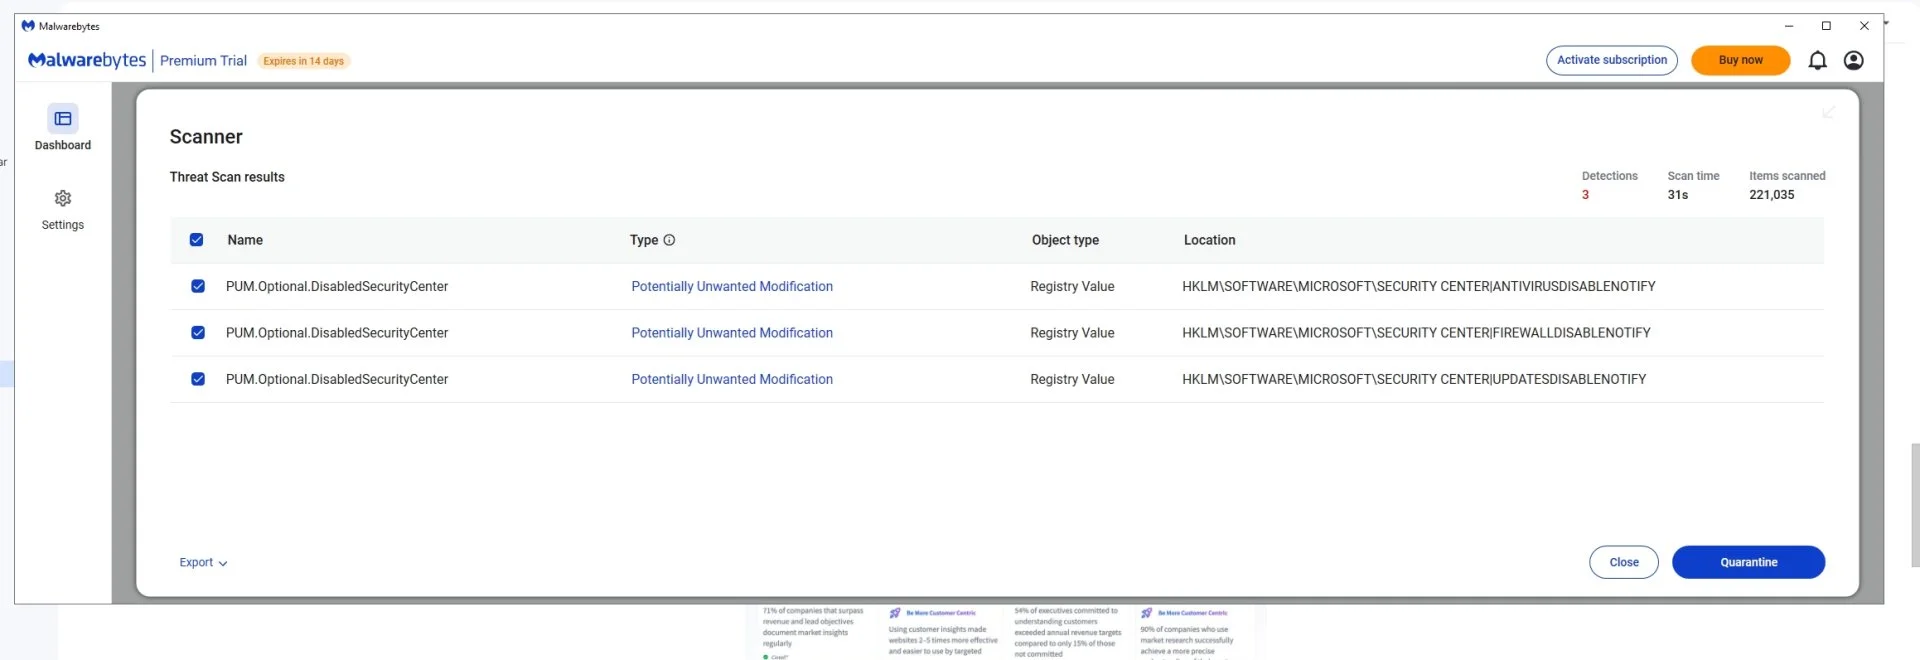Click Activate subscription button

click(1611, 60)
